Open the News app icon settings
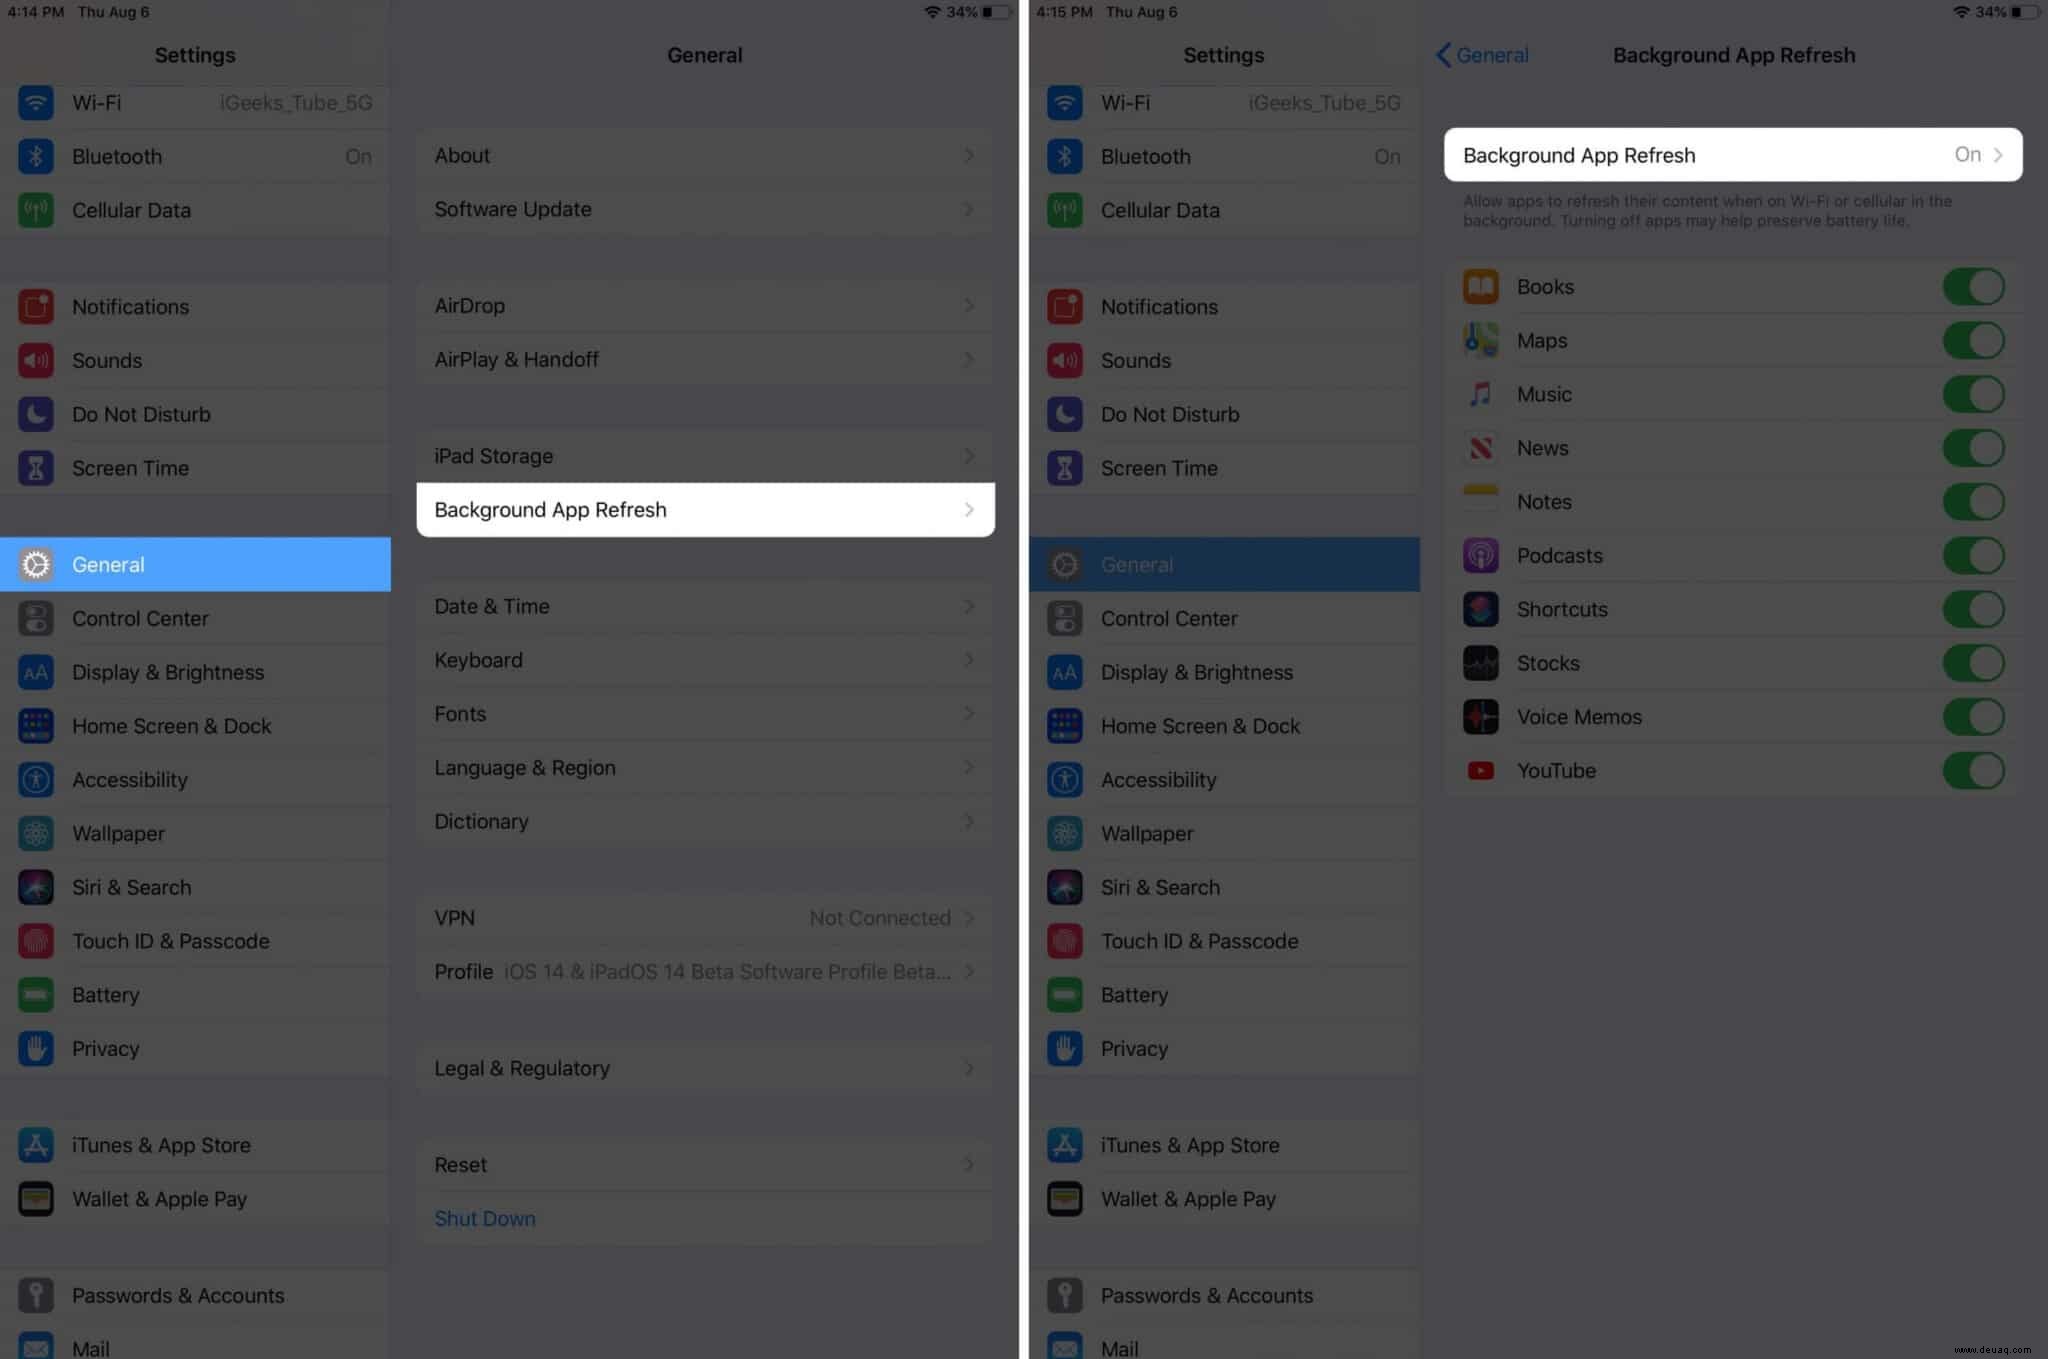The height and width of the screenshot is (1359, 2048). coord(1478,446)
